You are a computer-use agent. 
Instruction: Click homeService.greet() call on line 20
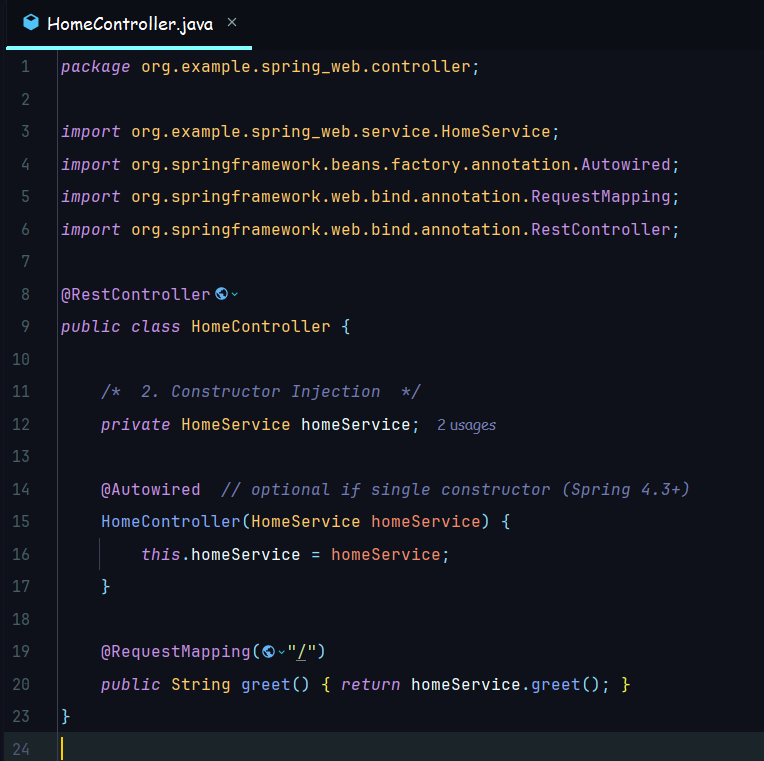tap(505, 685)
